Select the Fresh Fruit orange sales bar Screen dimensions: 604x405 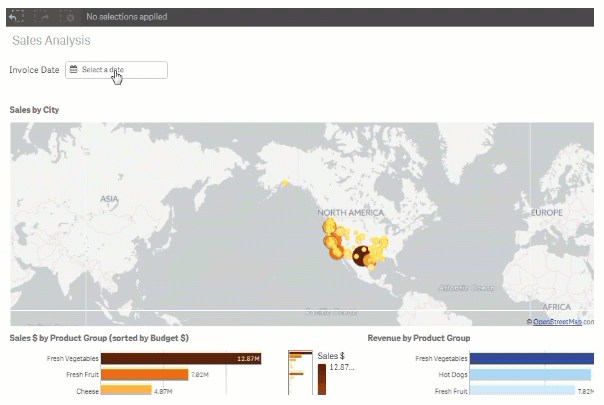[144, 375]
